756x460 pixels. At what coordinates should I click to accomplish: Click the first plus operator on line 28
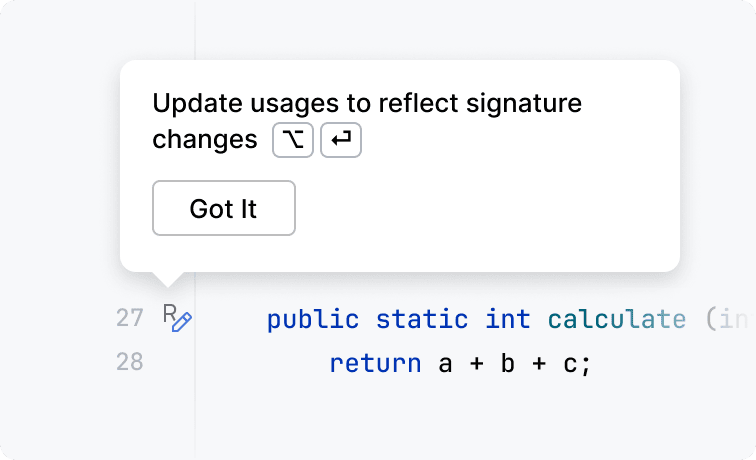click(x=477, y=363)
